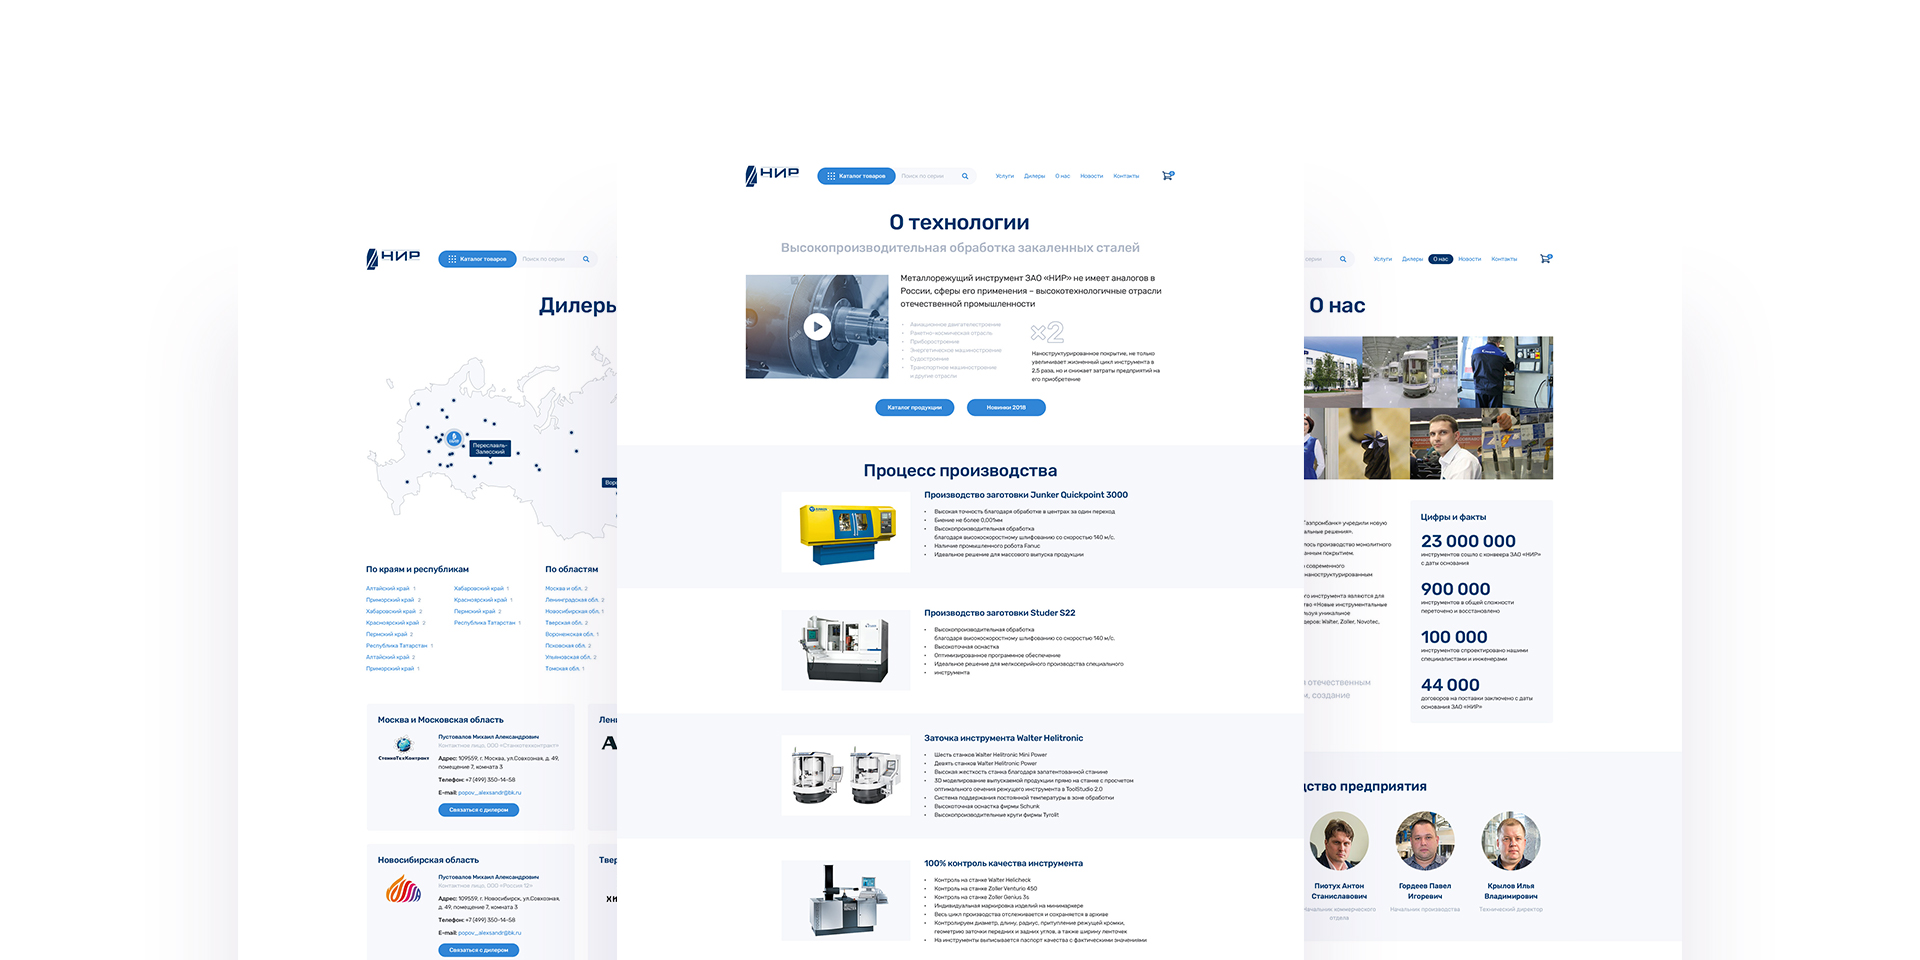The image size is (1920, 960).
Task: Click the email link in the Novosibirsk dealer card
Action: tap(489, 933)
